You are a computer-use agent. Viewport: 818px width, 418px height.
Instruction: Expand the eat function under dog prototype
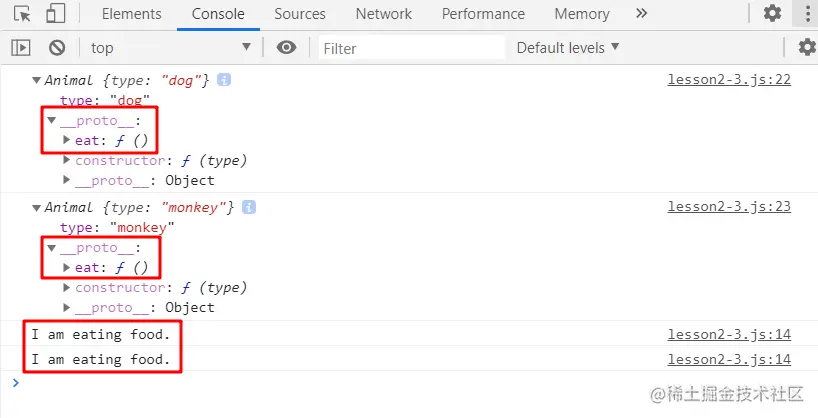coord(67,141)
